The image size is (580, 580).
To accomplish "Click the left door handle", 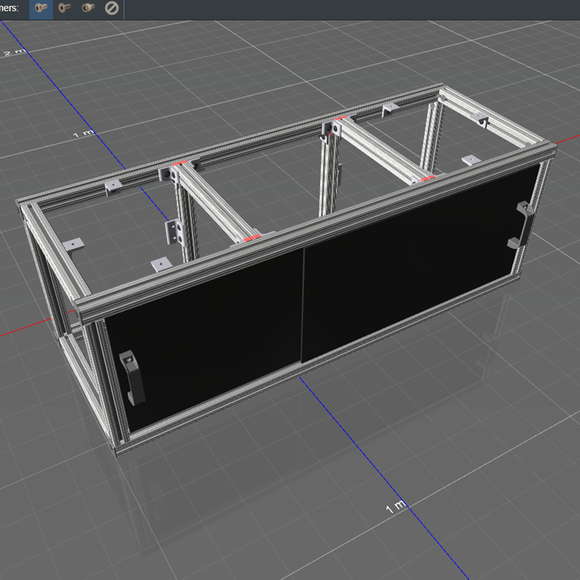I will click(x=132, y=377).
